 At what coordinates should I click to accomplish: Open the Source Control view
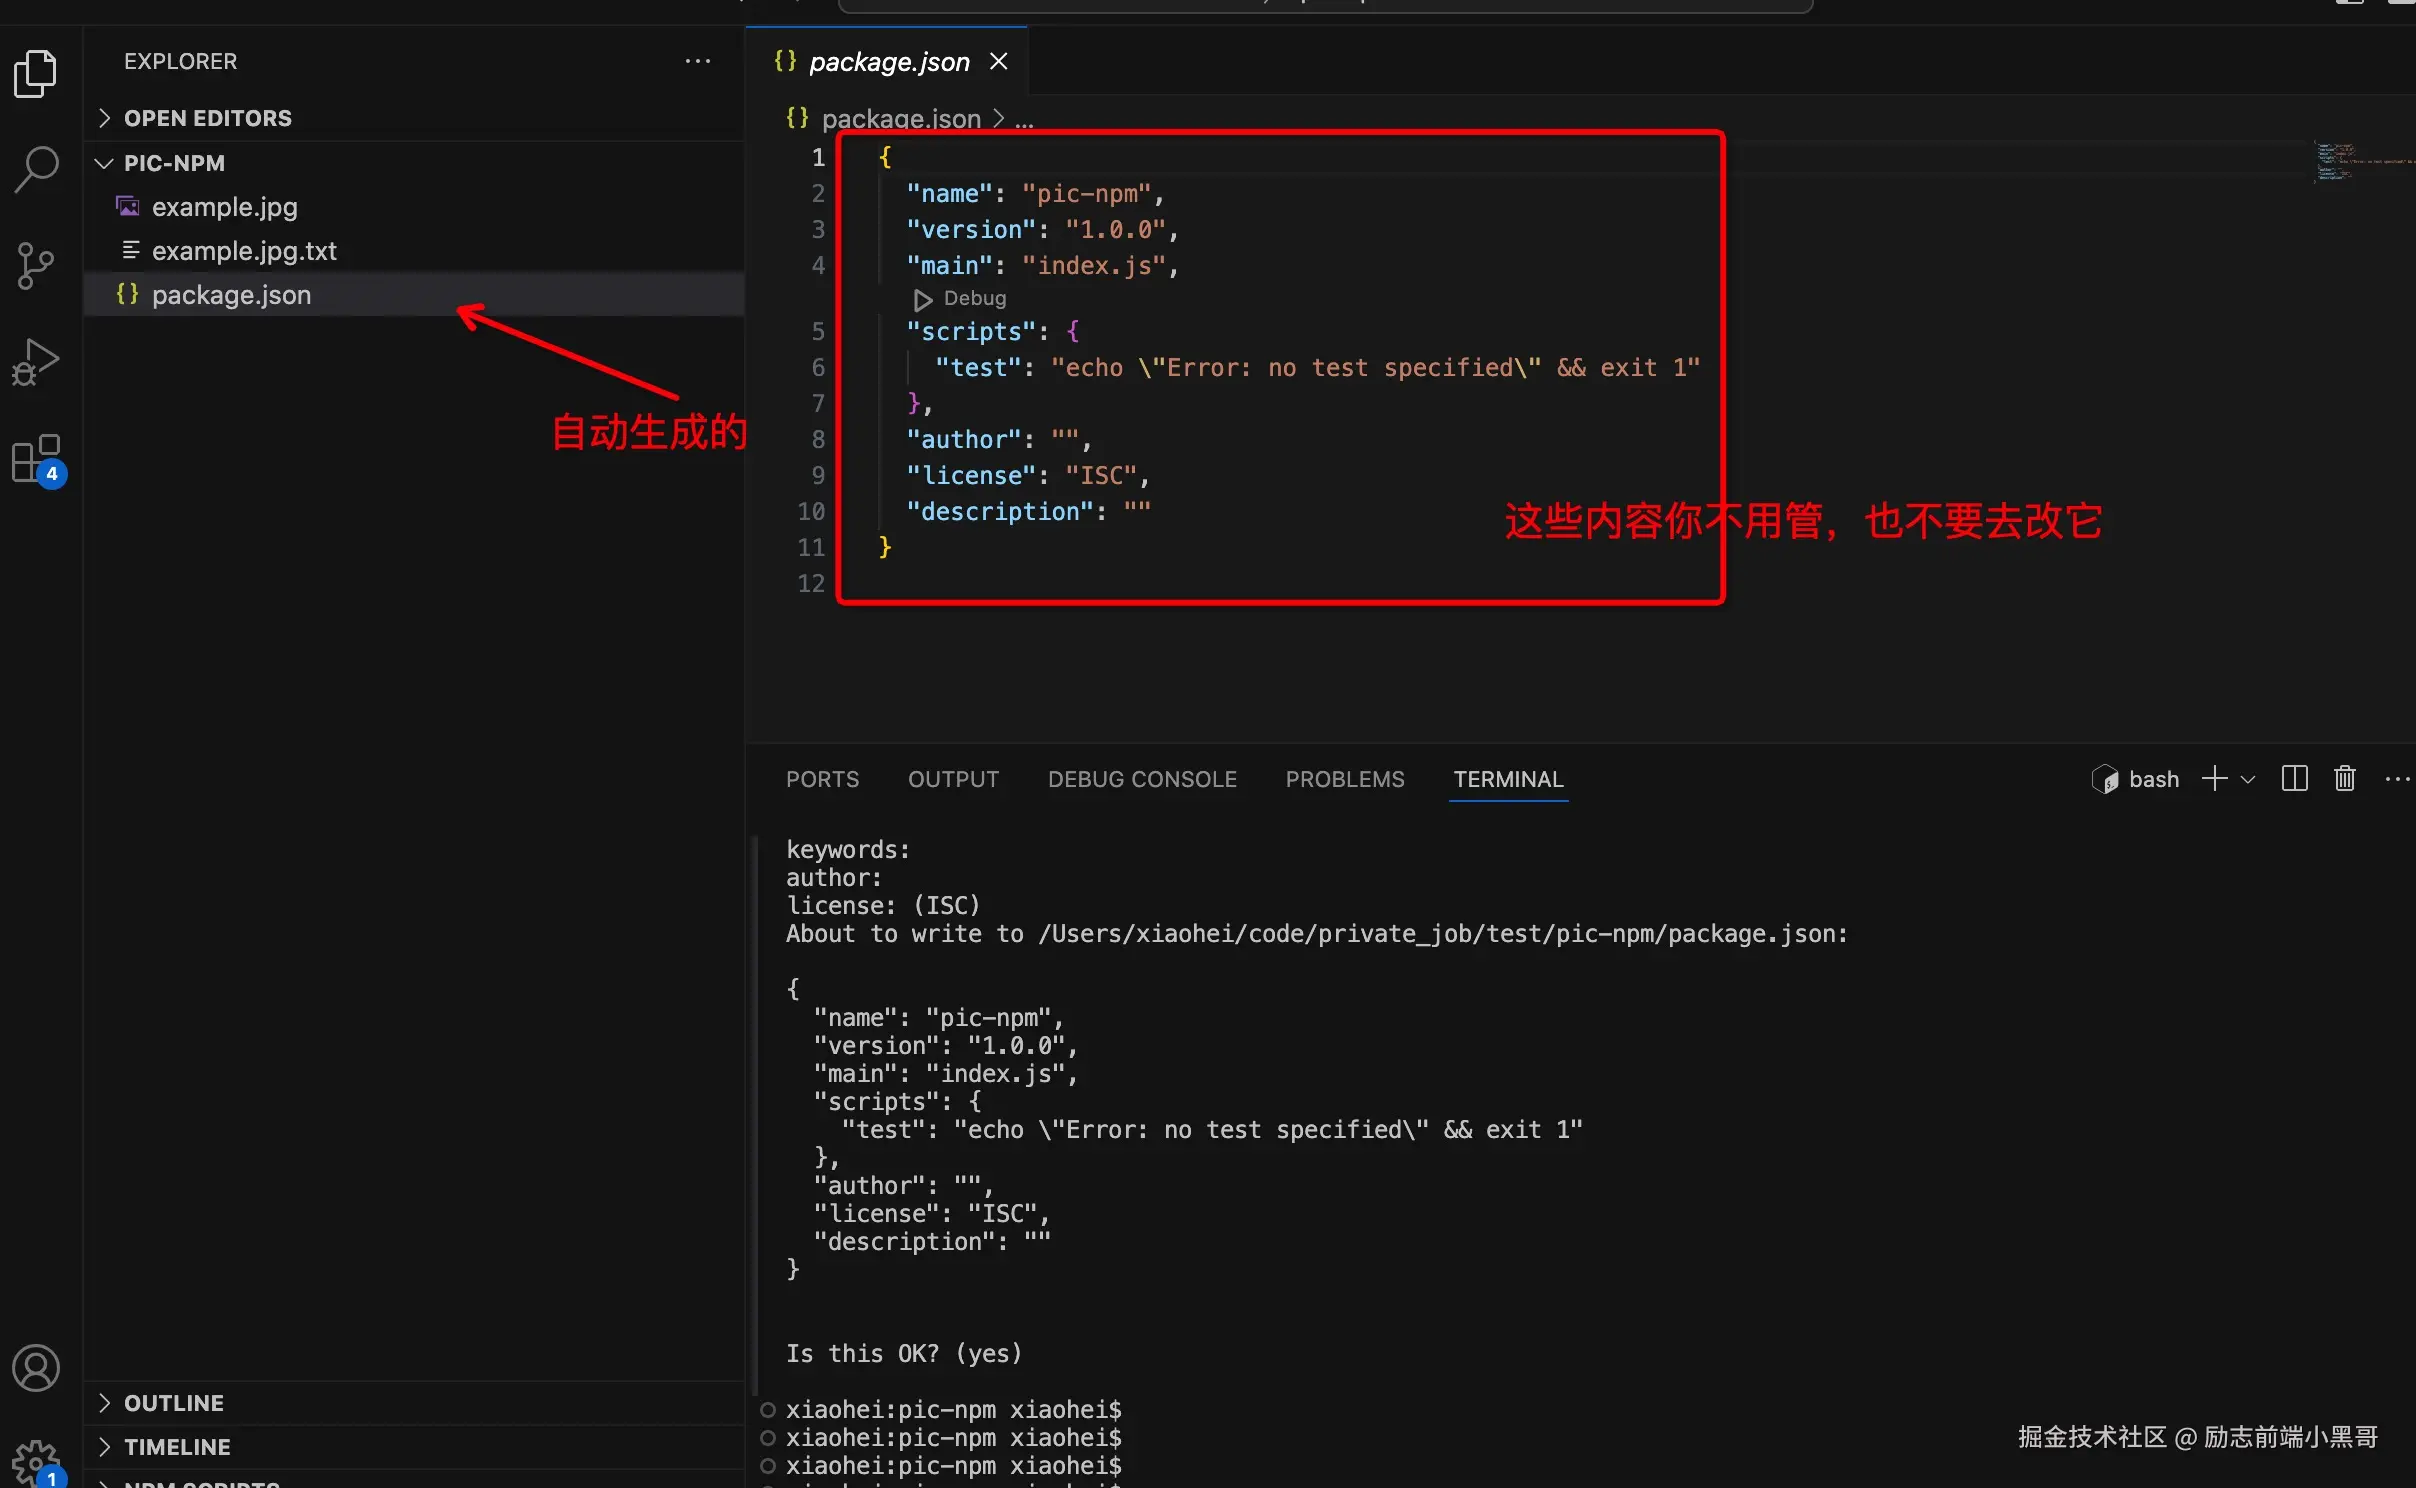(36, 265)
